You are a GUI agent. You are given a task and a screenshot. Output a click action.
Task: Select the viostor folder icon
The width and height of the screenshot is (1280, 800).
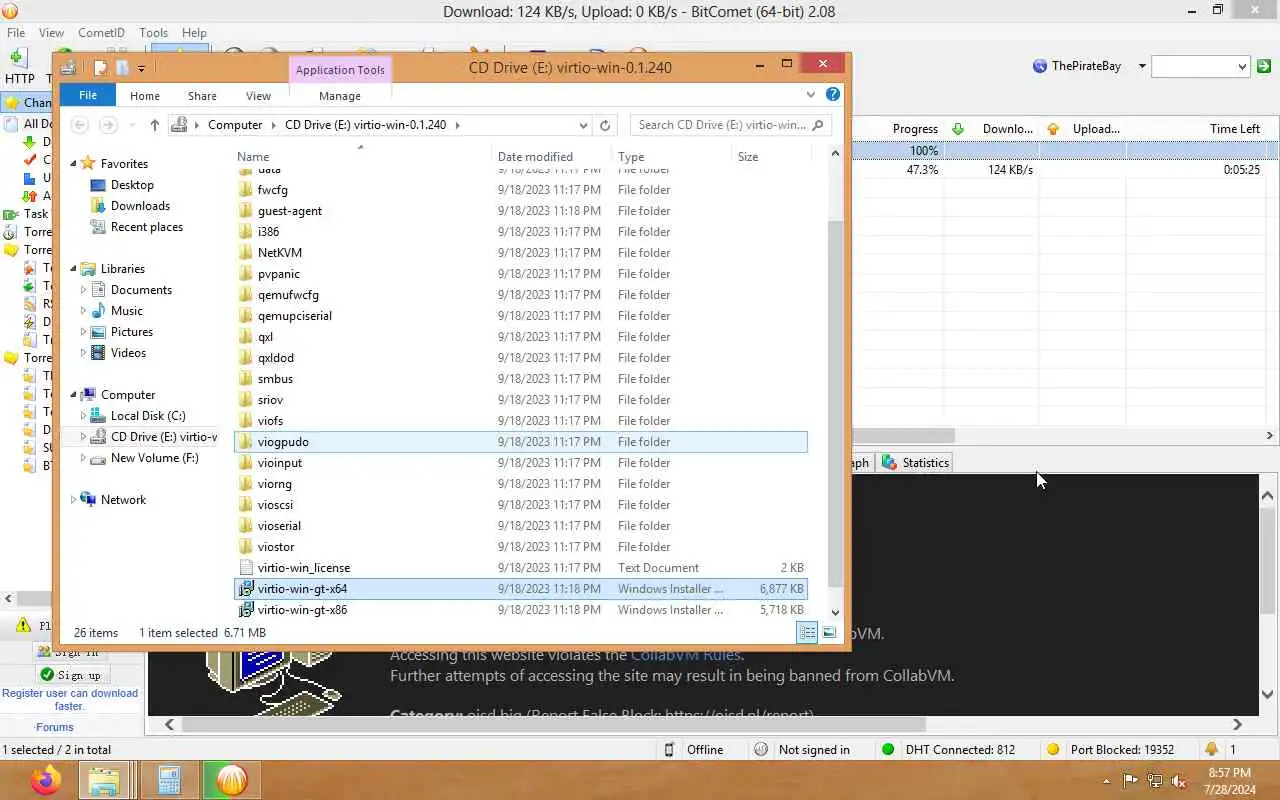(x=246, y=547)
